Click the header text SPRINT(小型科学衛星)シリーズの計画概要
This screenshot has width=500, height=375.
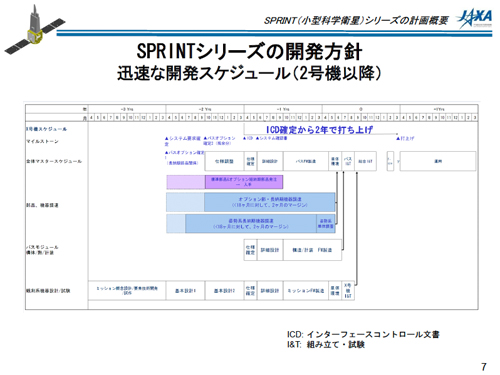coord(356,21)
